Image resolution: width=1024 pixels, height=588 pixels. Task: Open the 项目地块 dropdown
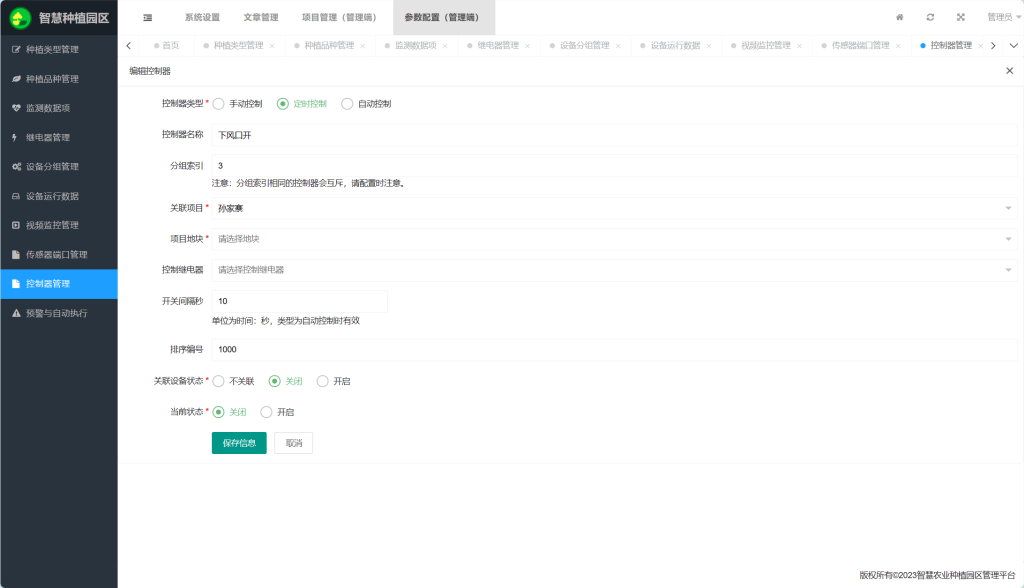pyautogui.click(x=613, y=239)
